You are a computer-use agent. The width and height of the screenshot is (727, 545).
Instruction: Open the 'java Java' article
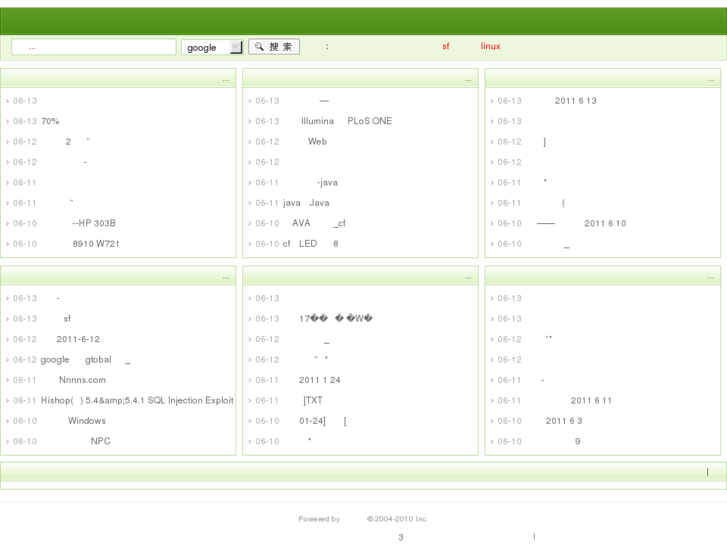click(x=306, y=203)
